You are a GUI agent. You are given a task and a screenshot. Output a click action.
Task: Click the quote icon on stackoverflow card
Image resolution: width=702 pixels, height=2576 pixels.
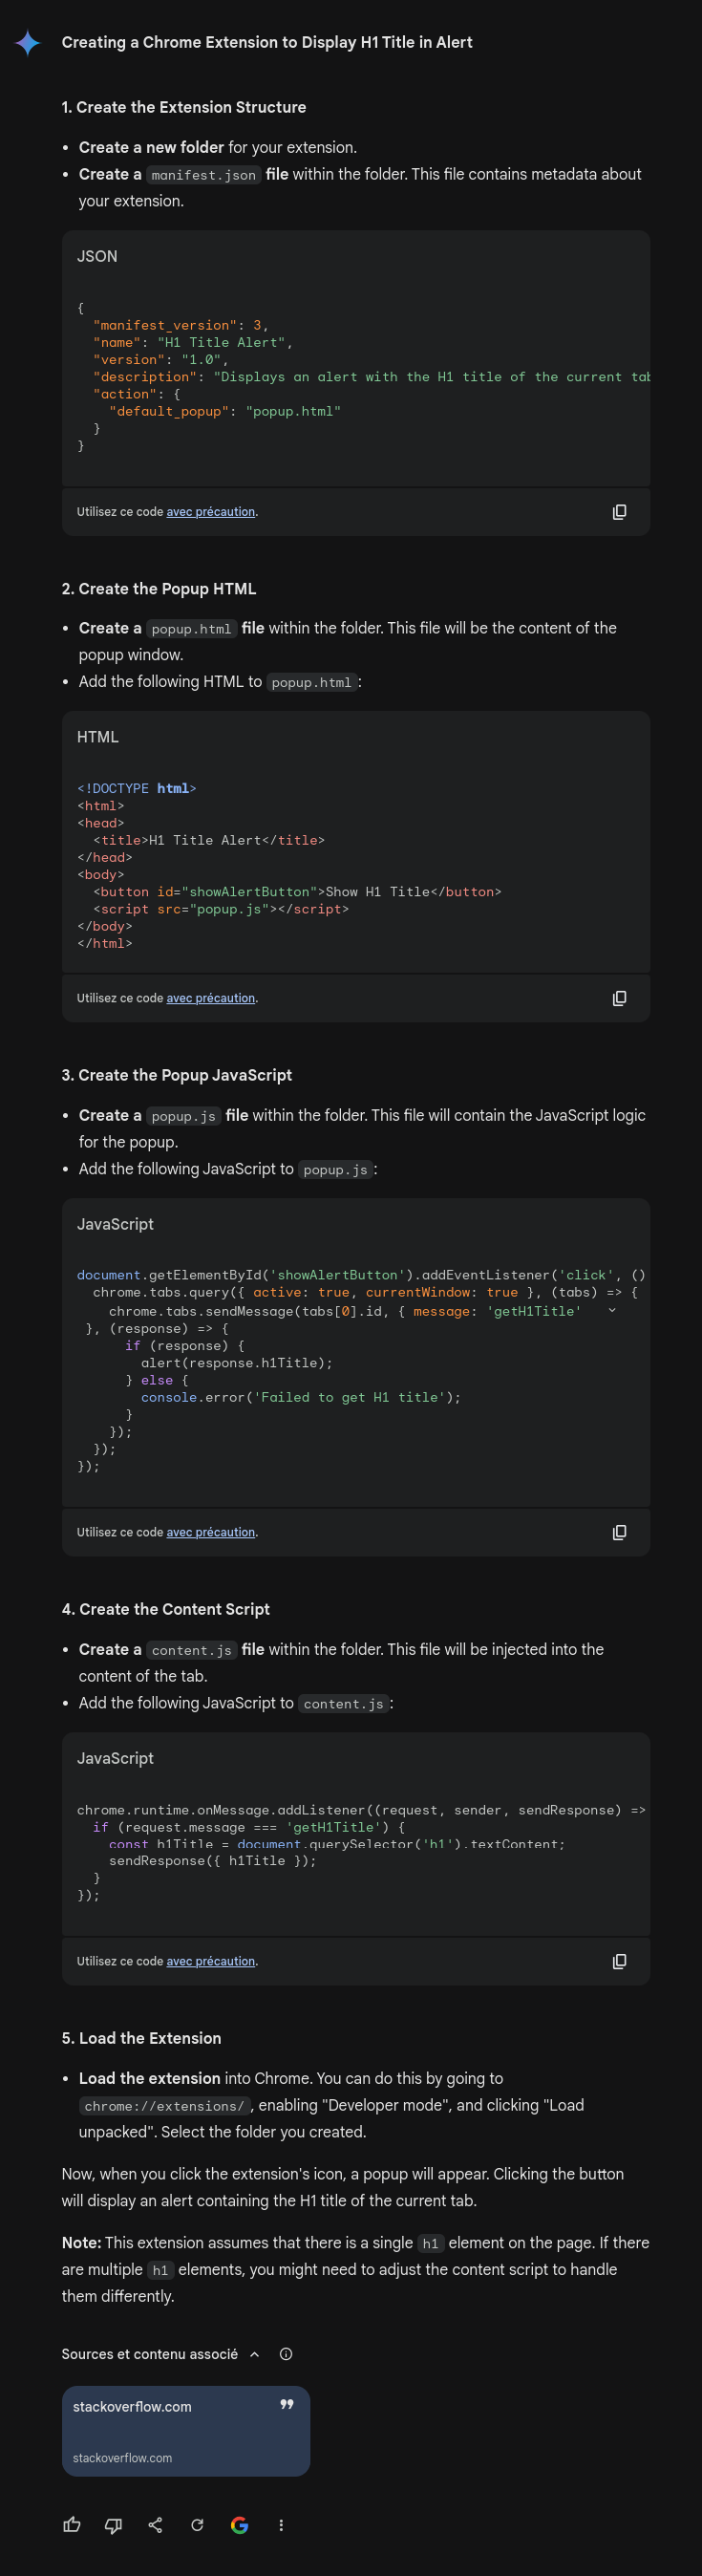point(287,2404)
